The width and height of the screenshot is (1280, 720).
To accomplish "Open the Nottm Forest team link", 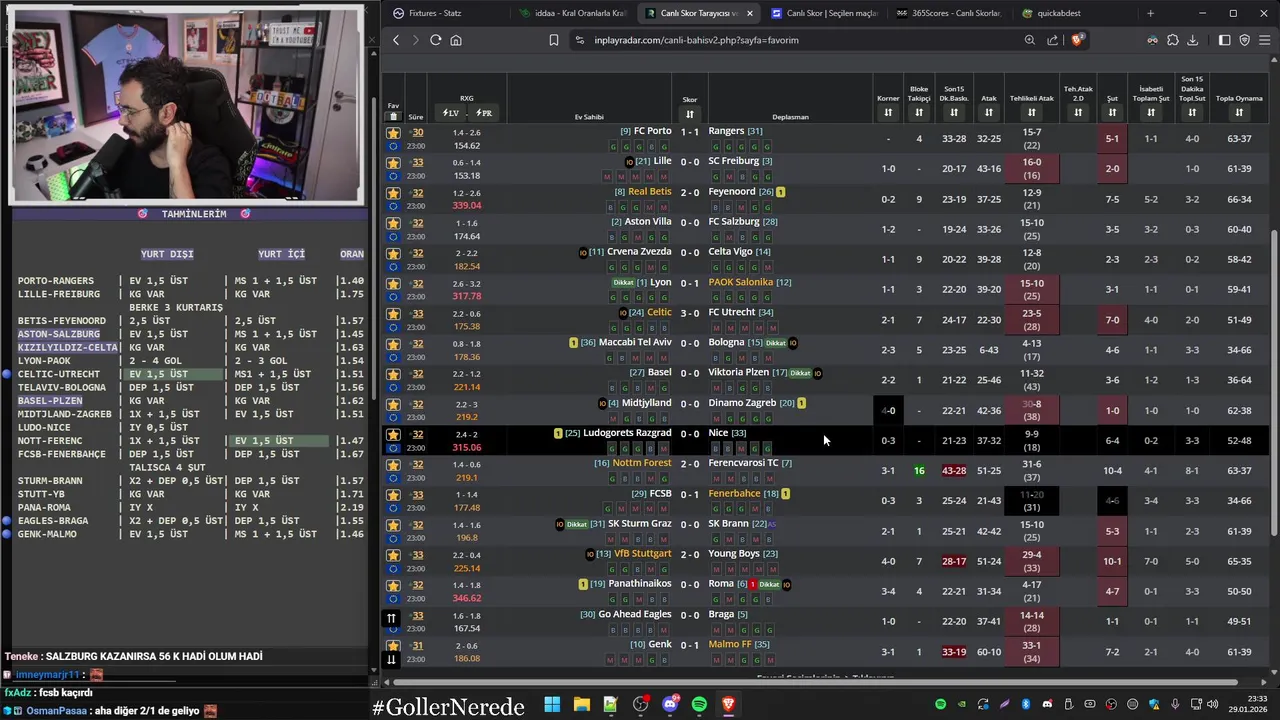I will coord(641,463).
